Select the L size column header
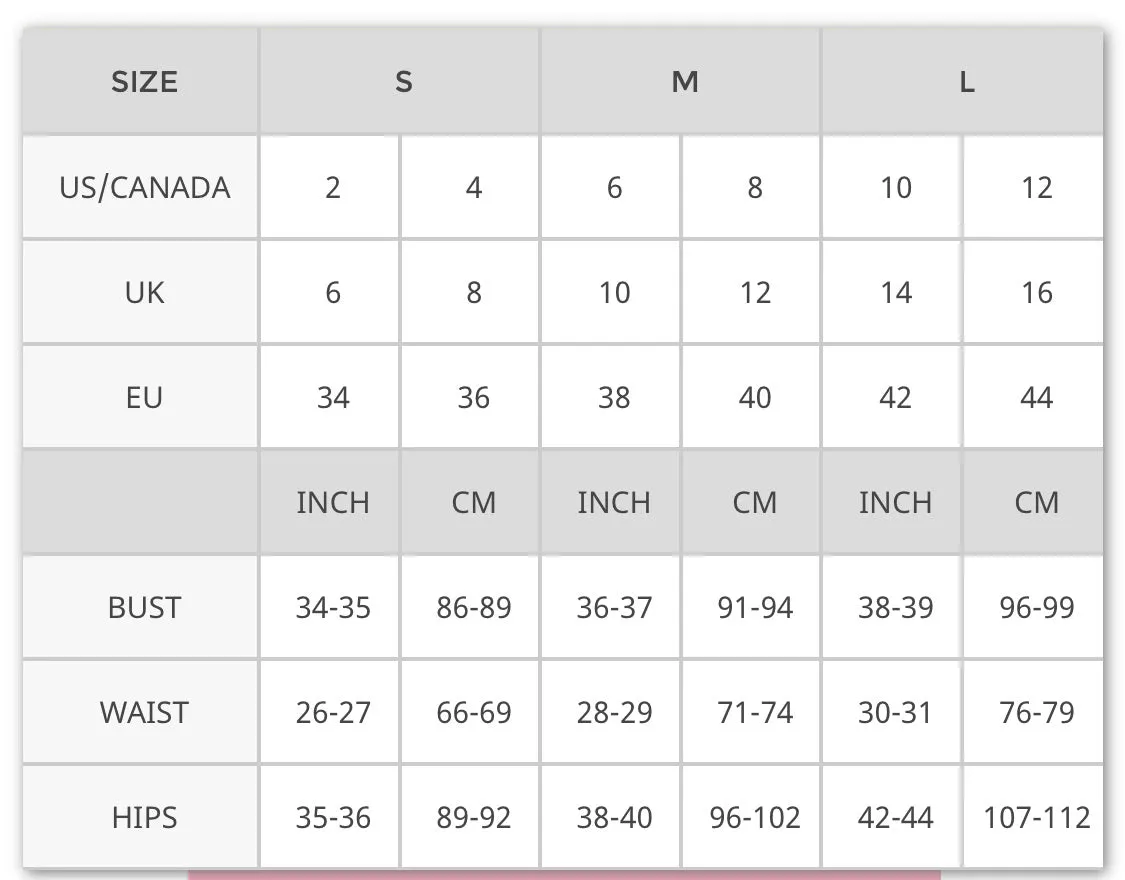This screenshot has height=880, width=1125. [x=963, y=81]
